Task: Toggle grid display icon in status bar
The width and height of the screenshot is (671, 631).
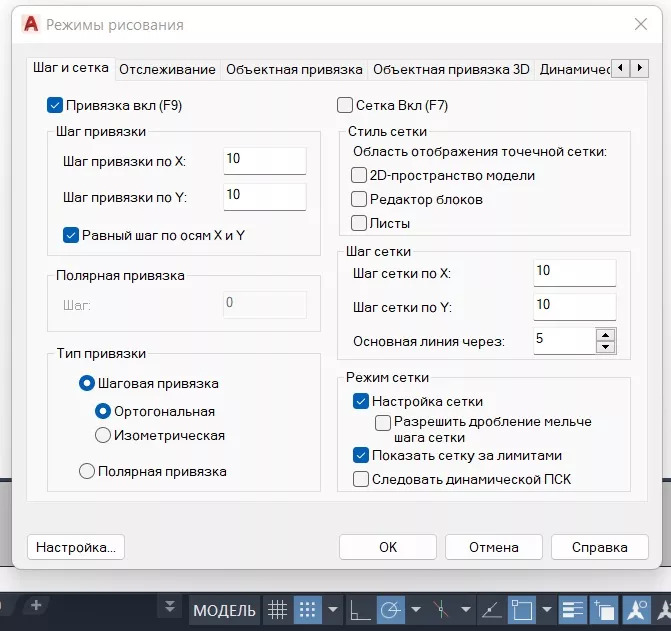Action: coord(278,609)
